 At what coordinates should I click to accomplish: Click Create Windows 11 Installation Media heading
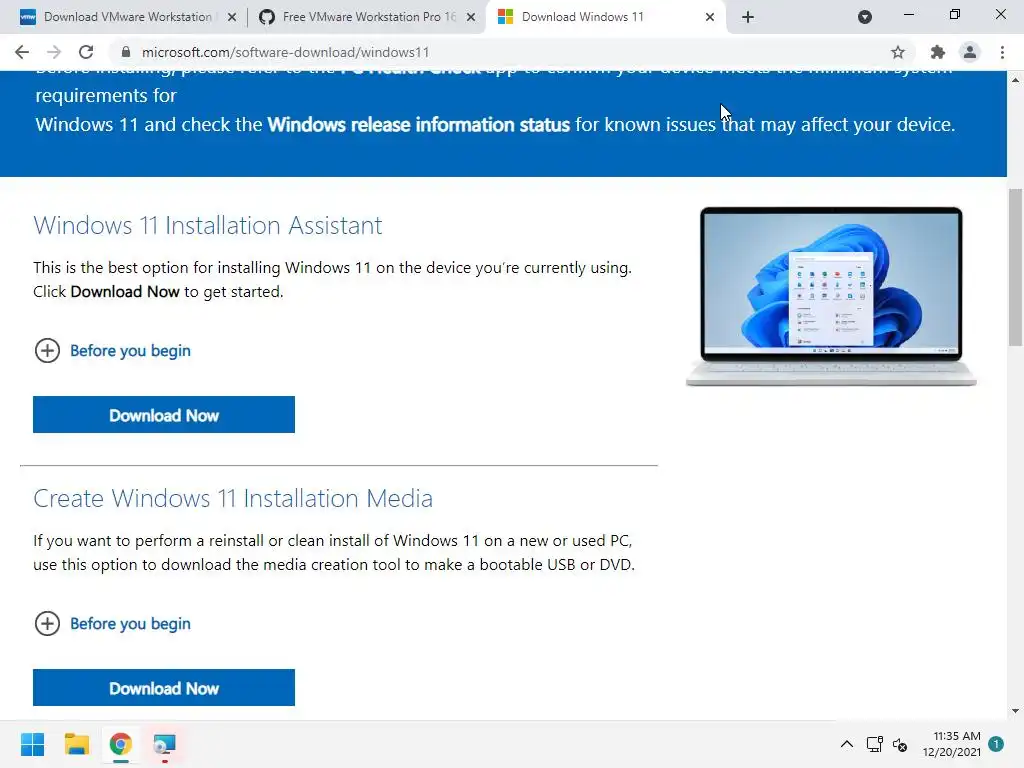click(x=233, y=498)
